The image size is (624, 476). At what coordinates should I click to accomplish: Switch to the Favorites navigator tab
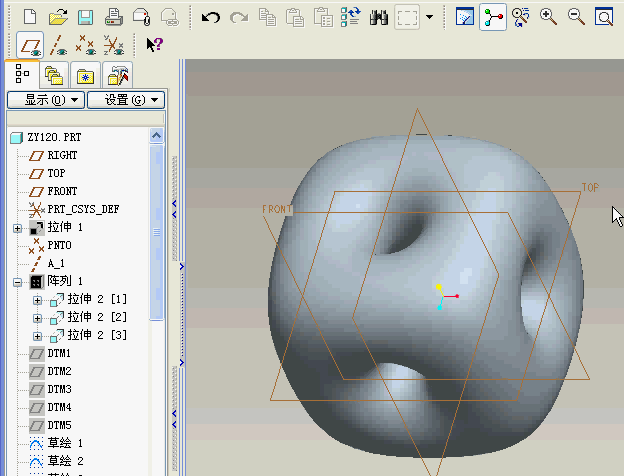click(x=86, y=75)
